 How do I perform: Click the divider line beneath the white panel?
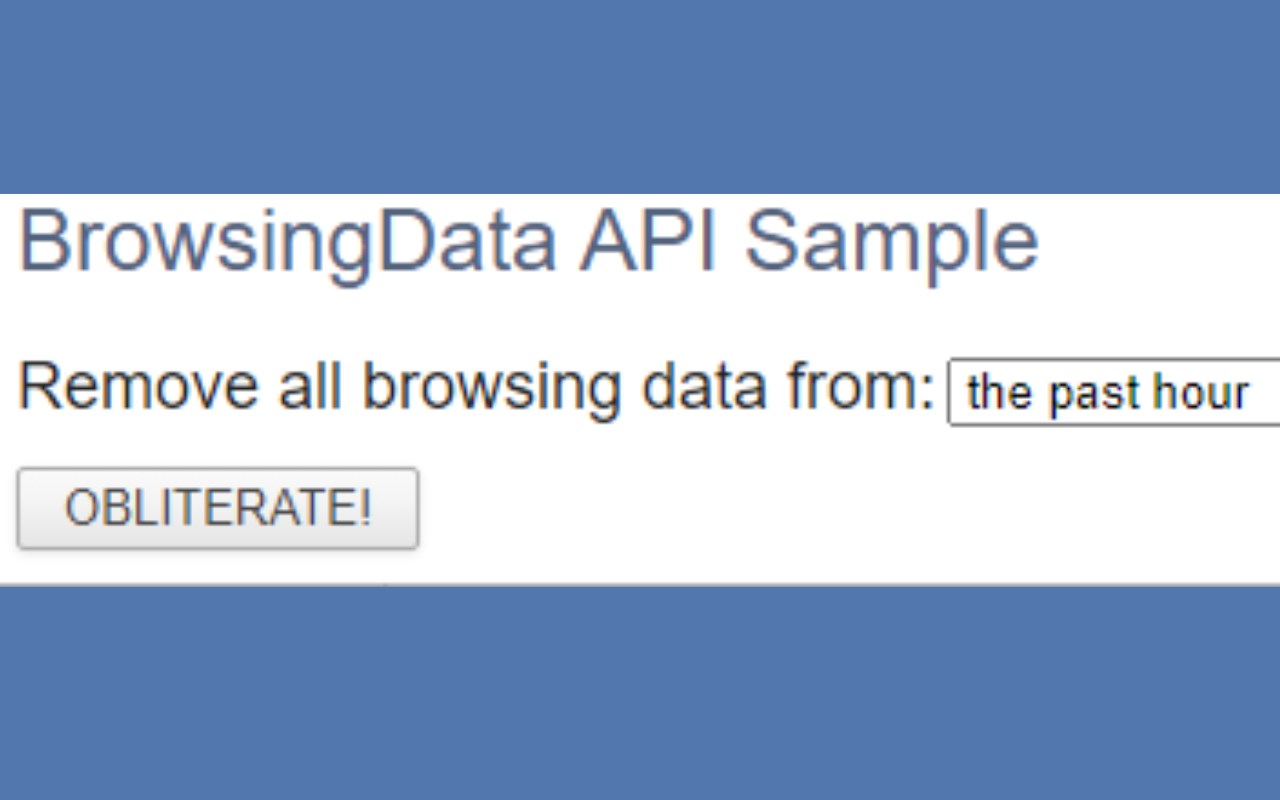pos(640,584)
